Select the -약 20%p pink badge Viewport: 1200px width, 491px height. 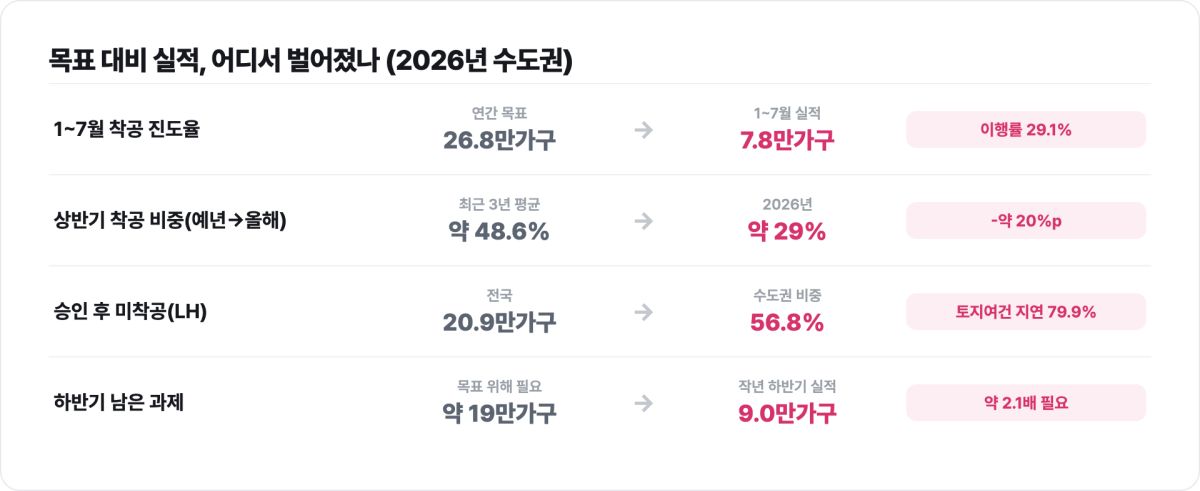(x=1026, y=221)
